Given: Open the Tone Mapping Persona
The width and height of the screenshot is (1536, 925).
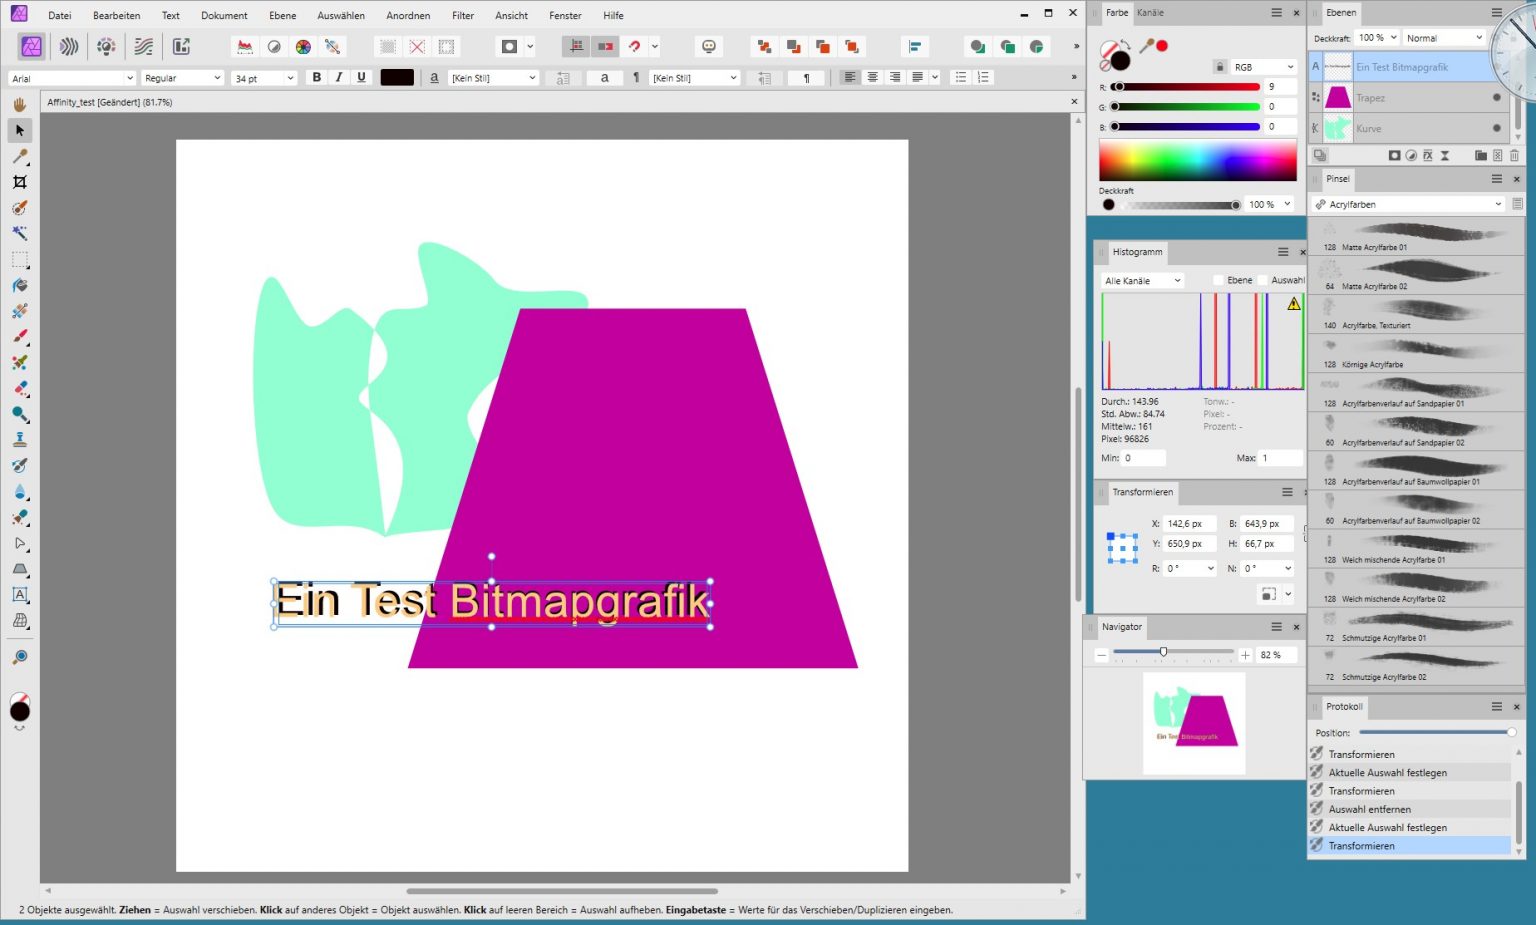Looking at the screenshot, I should pyautogui.click(x=144, y=47).
